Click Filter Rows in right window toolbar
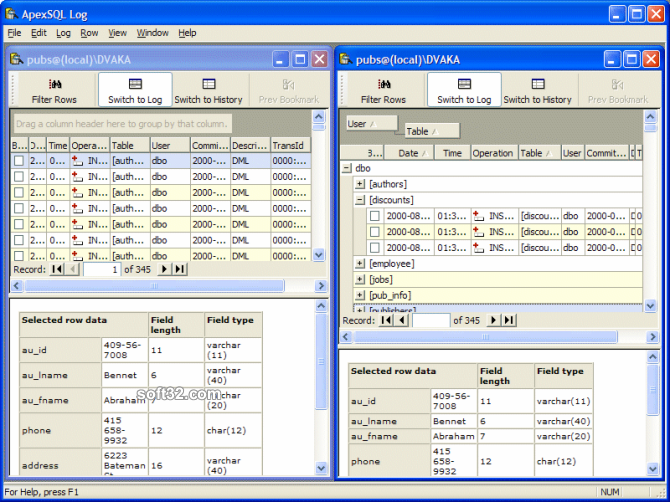 pos(383,91)
